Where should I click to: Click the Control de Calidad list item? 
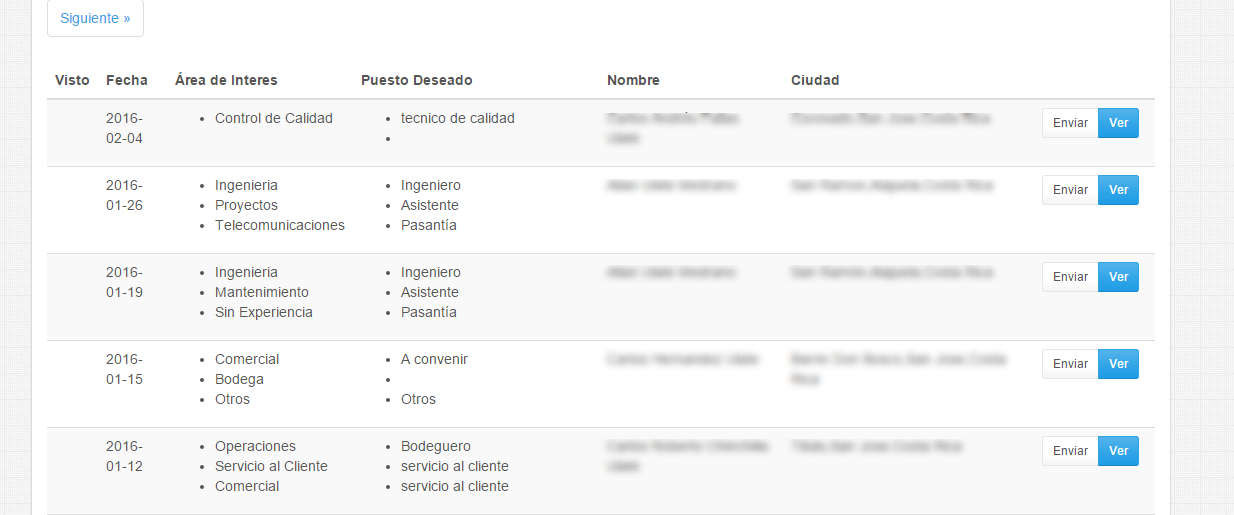[x=273, y=118]
